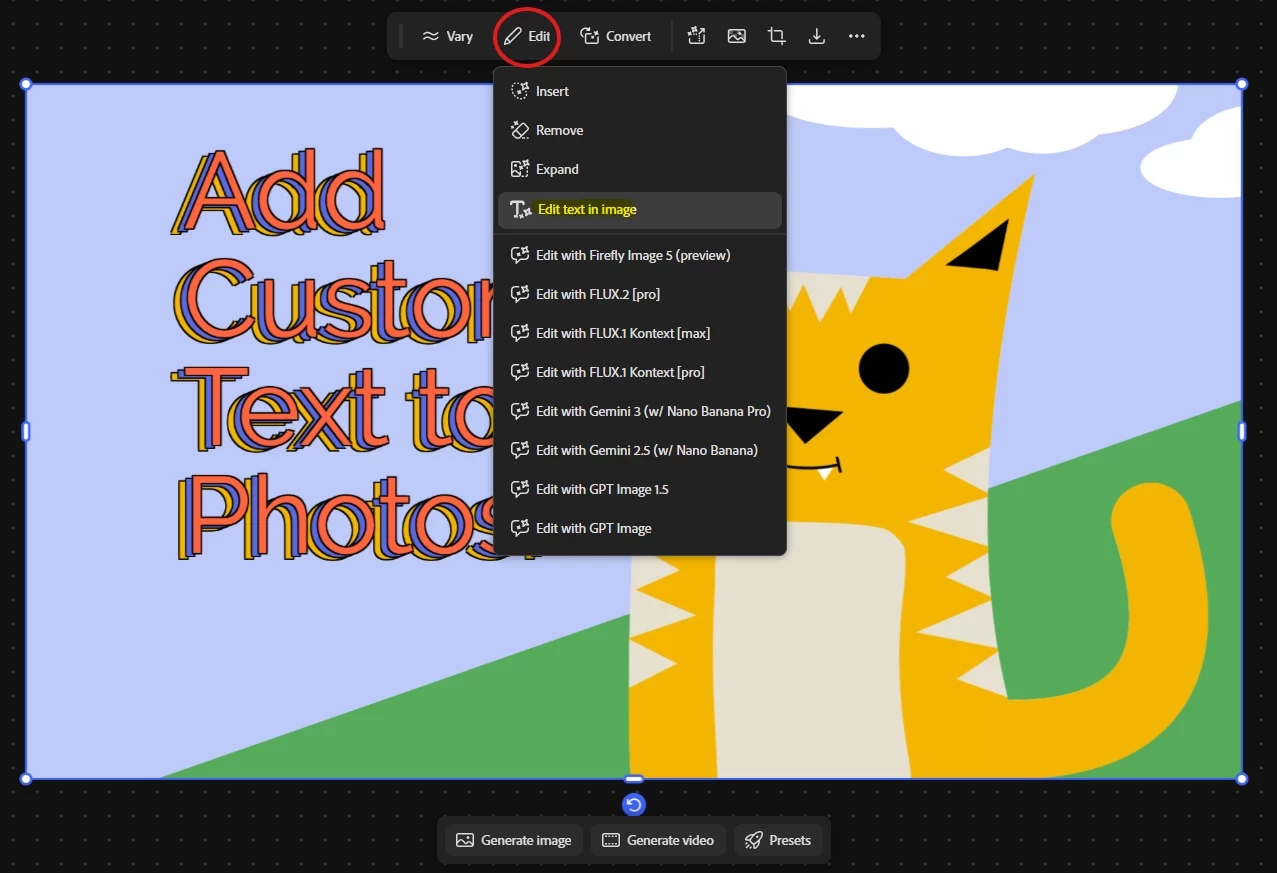Viewport: 1277px width, 873px height.
Task: Click the toolbar's vertical grip handle
Action: point(401,36)
